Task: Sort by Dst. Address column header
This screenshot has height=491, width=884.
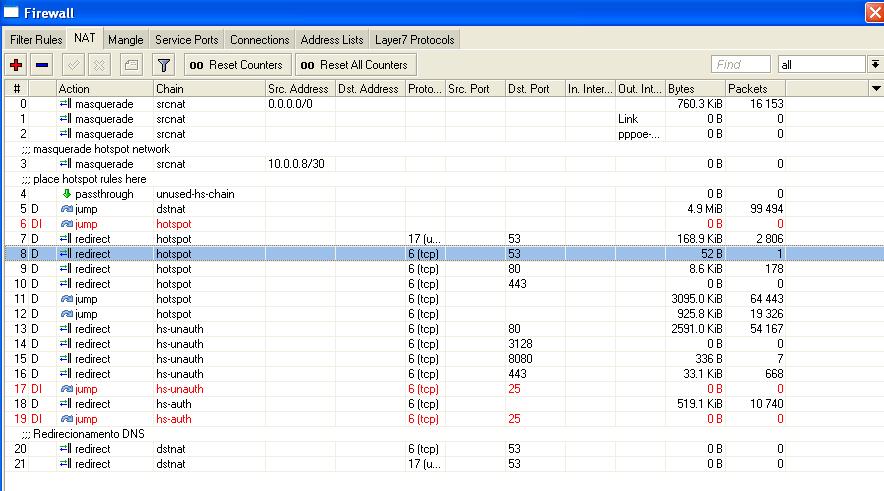Action: point(370,89)
